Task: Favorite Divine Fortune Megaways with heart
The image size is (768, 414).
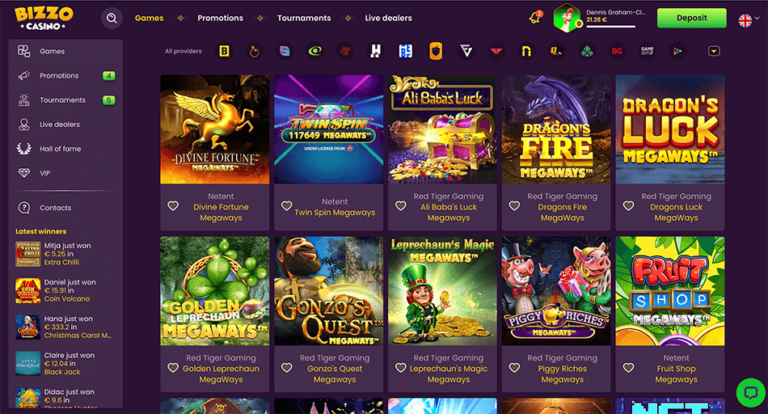Action: pos(174,206)
